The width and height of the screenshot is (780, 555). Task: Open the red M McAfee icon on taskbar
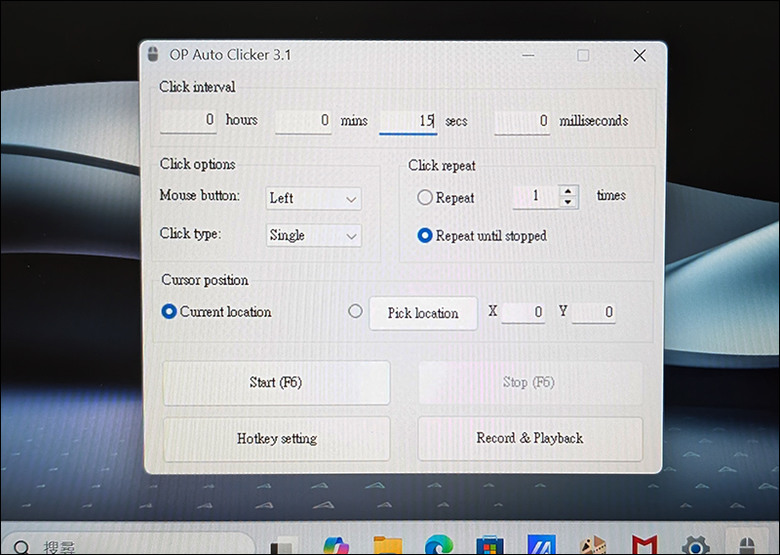644,546
